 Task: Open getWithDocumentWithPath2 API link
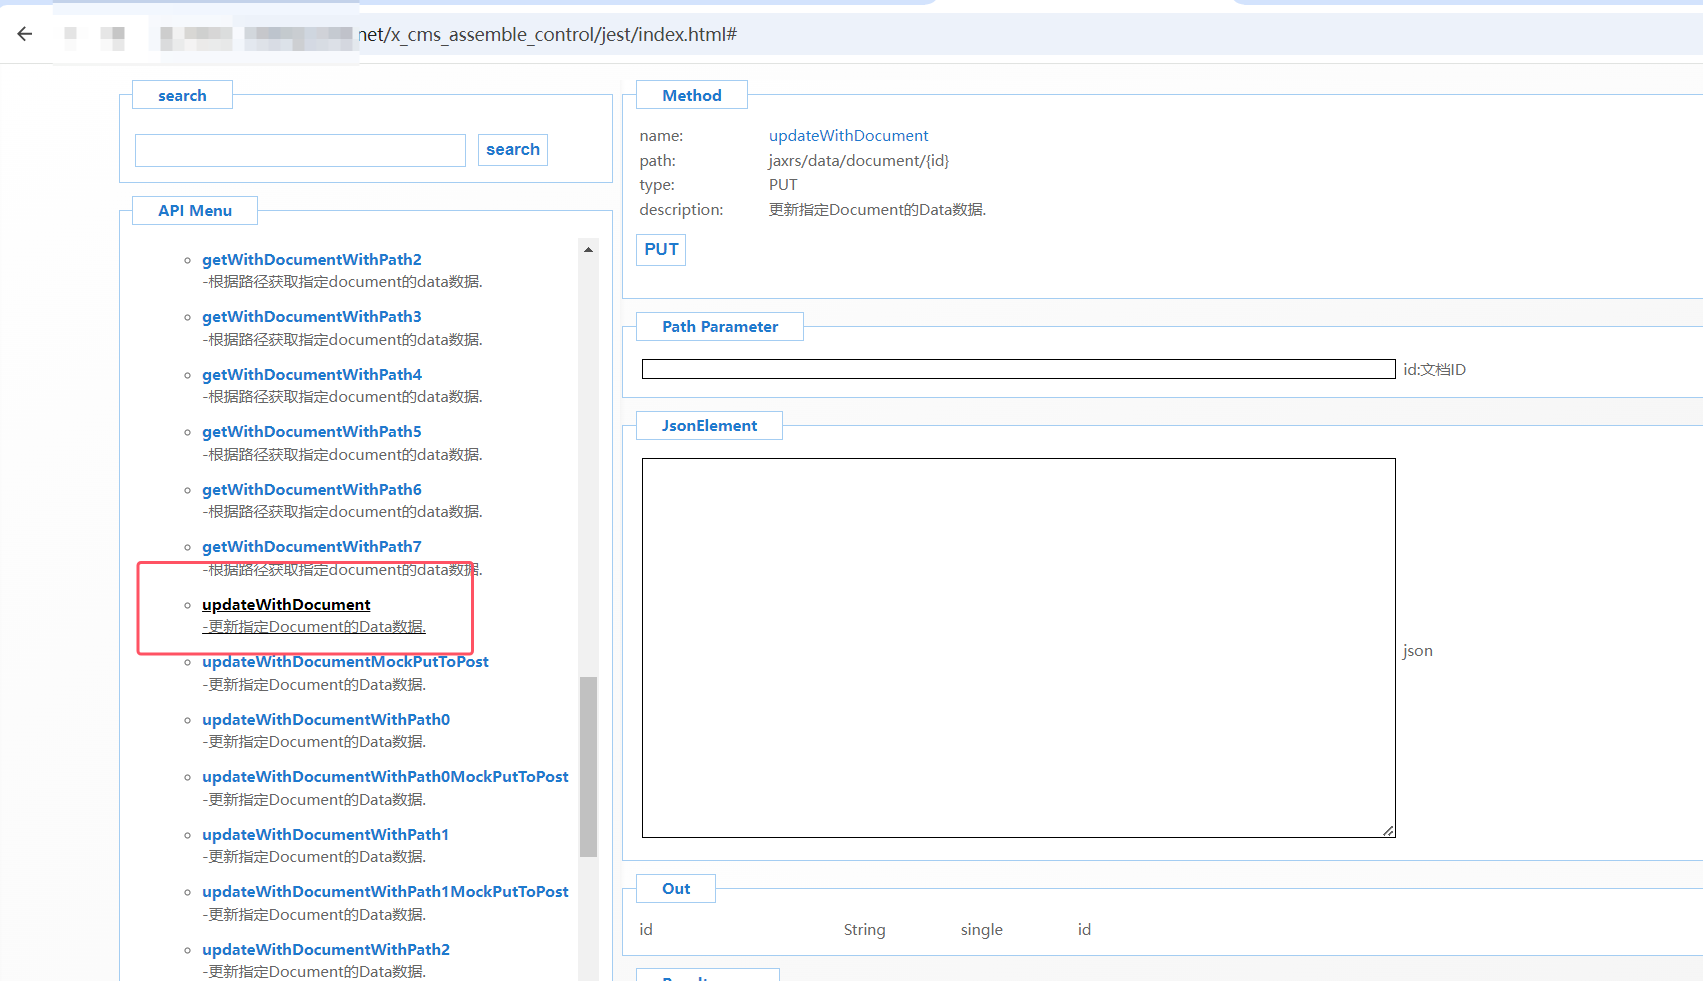pyautogui.click(x=311, y=260)
